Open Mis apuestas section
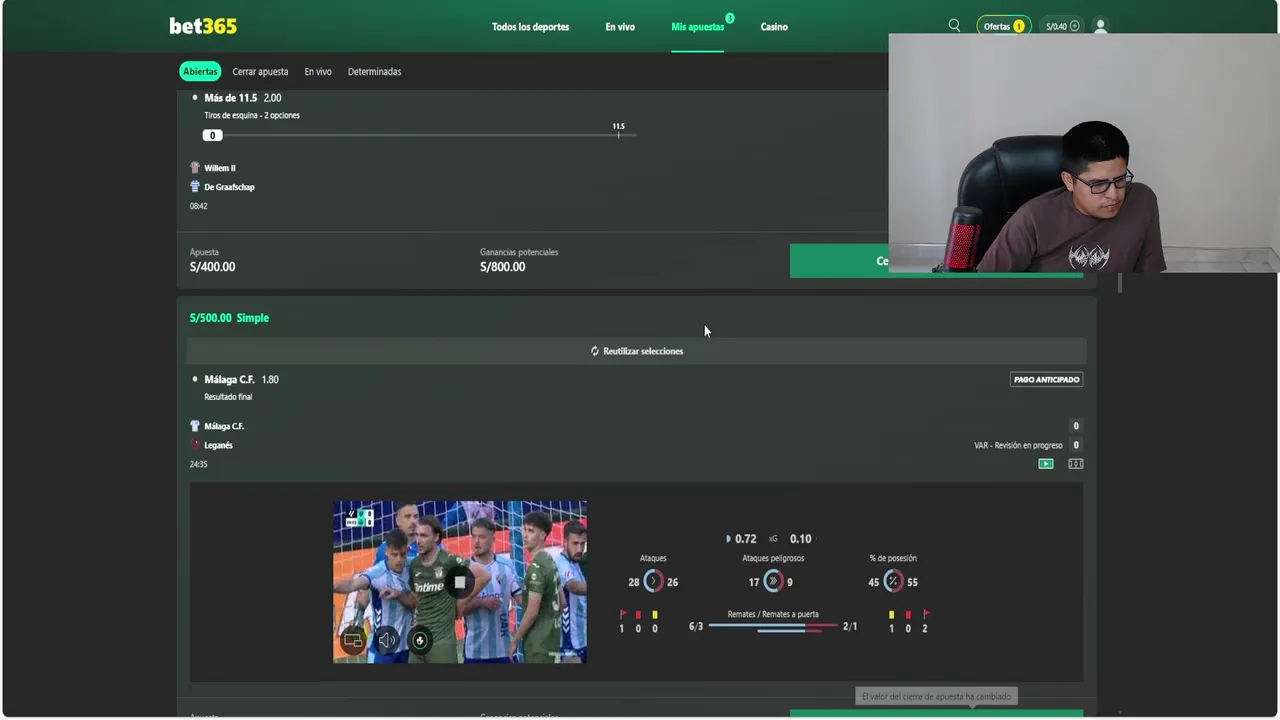The image size is (1280, 720). pos(697,27)
